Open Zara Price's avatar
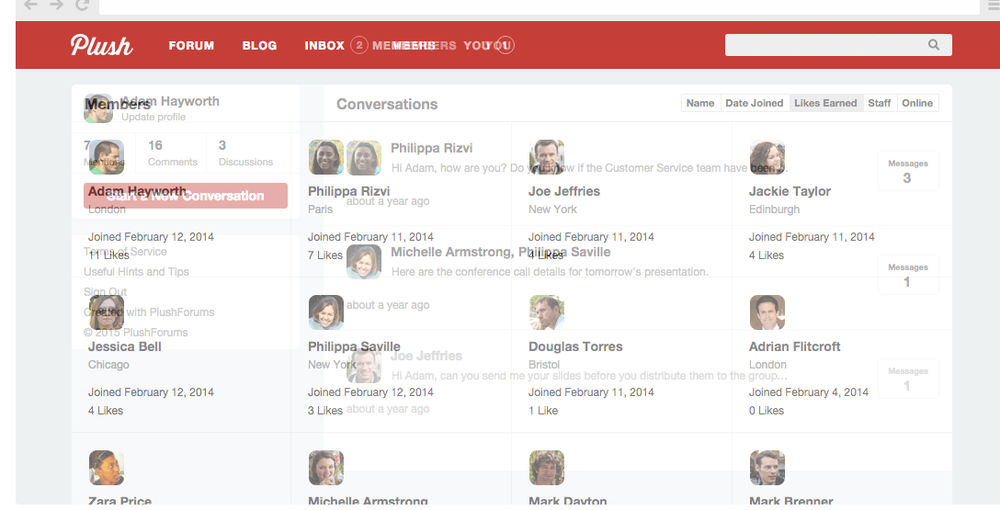Viewport: 1000px width, 510px height. 107,468
